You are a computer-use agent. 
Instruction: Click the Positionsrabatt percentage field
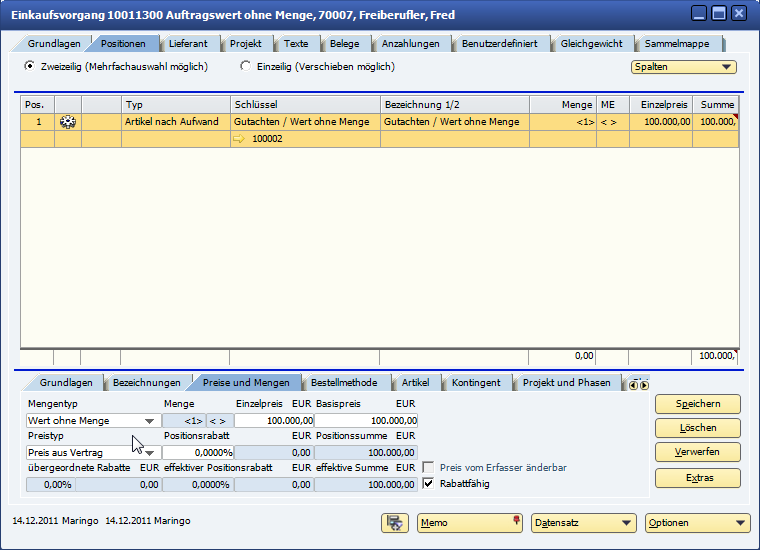[x=198, y=453]
